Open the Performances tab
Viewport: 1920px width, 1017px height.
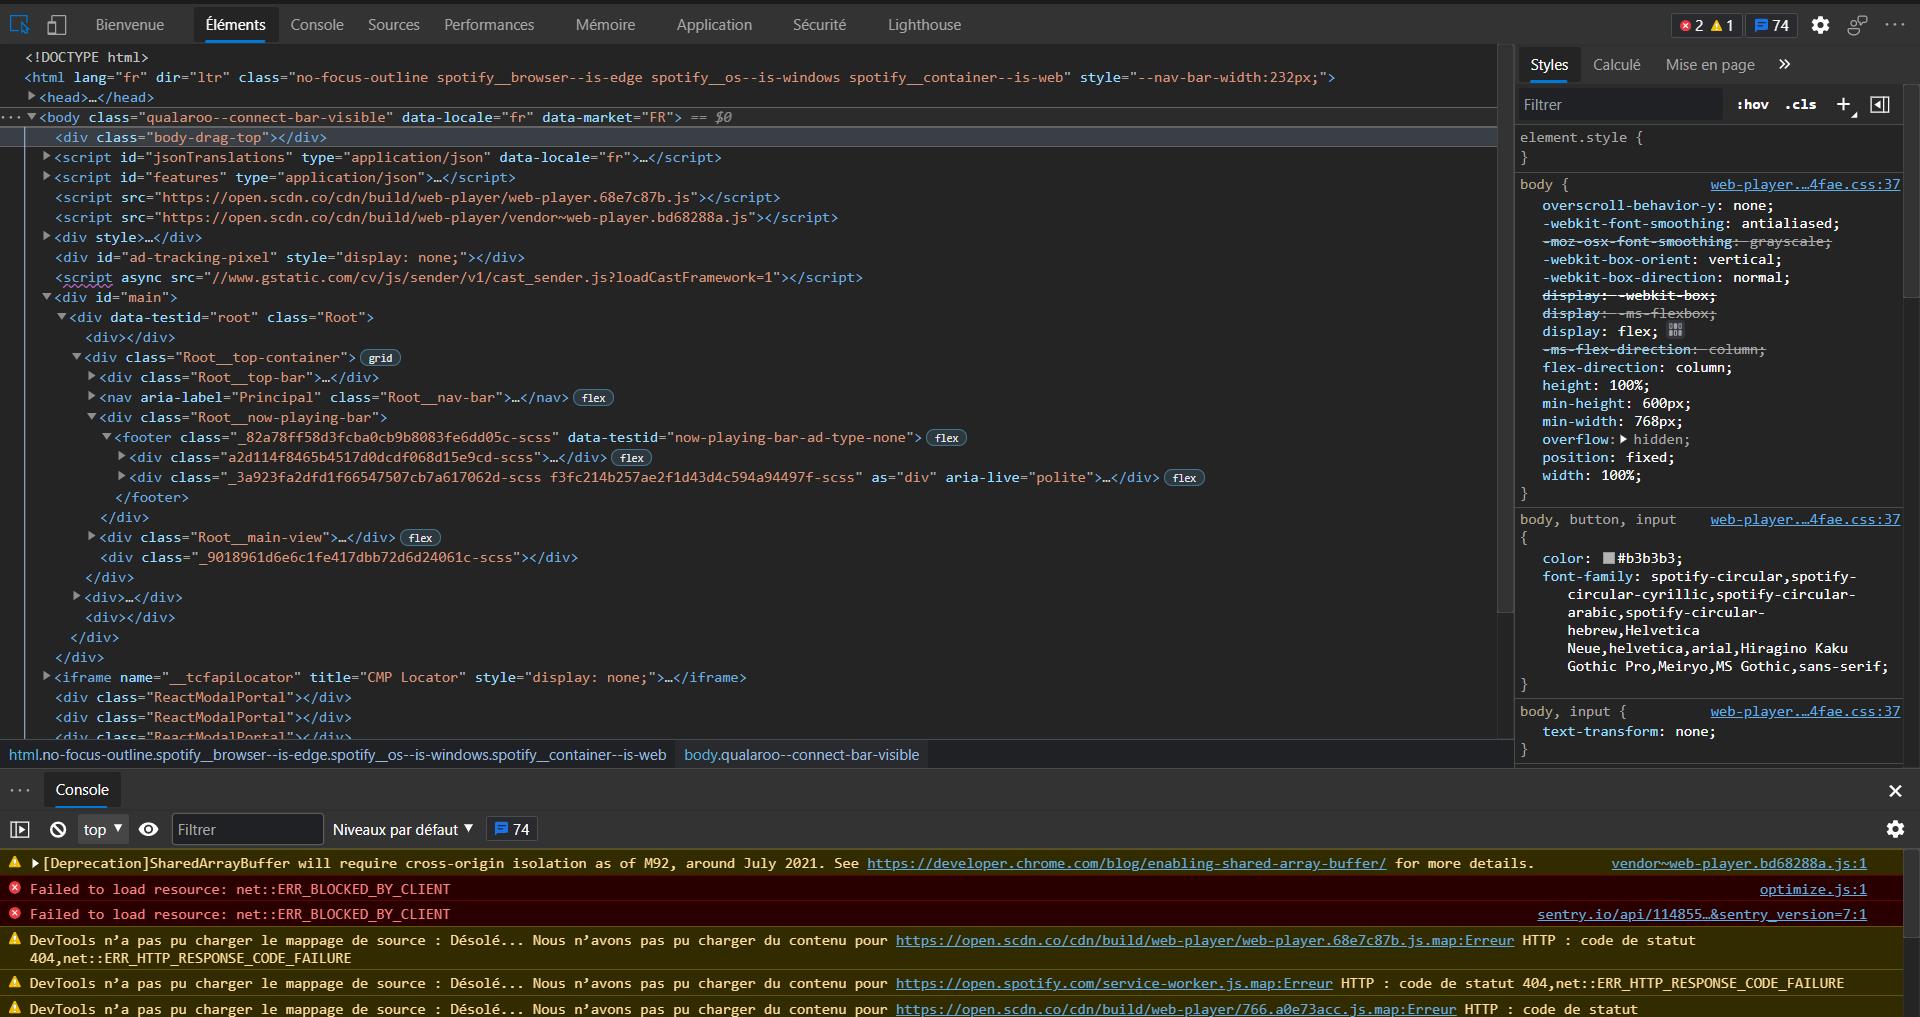[x=489, y=25]
